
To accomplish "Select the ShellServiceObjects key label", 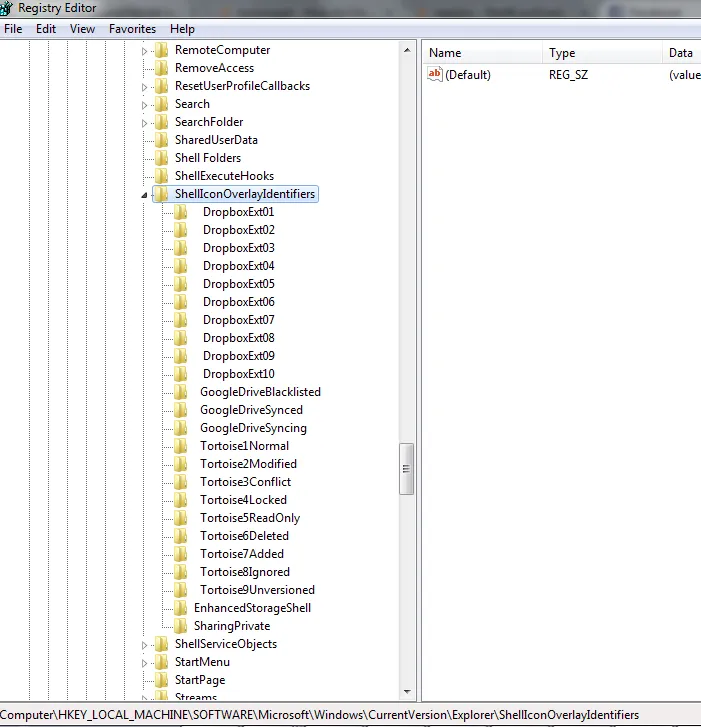I will point(226,644).
